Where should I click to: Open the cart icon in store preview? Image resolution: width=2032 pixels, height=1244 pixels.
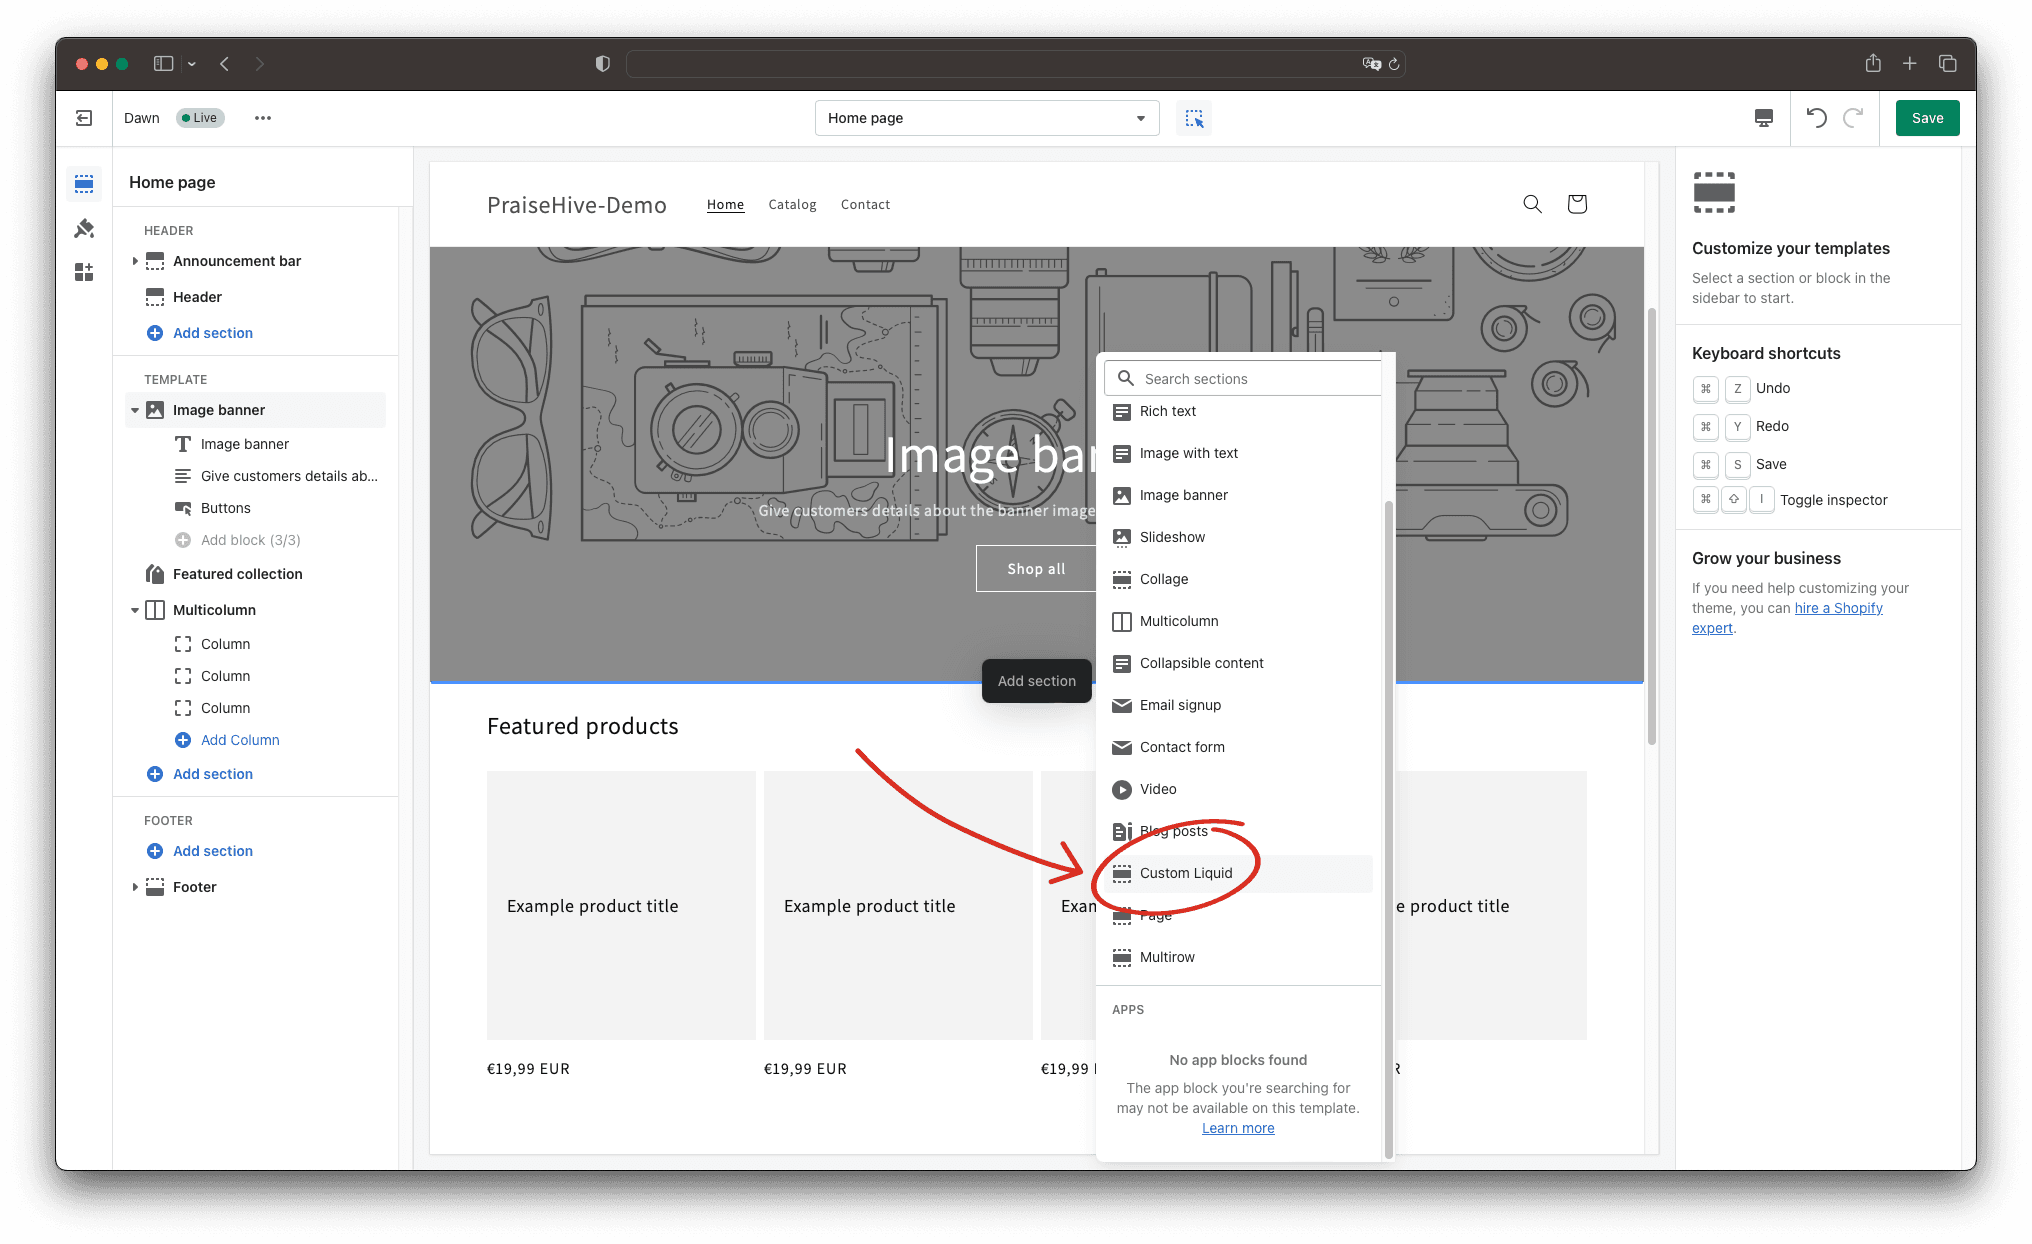coord(1577,204)
